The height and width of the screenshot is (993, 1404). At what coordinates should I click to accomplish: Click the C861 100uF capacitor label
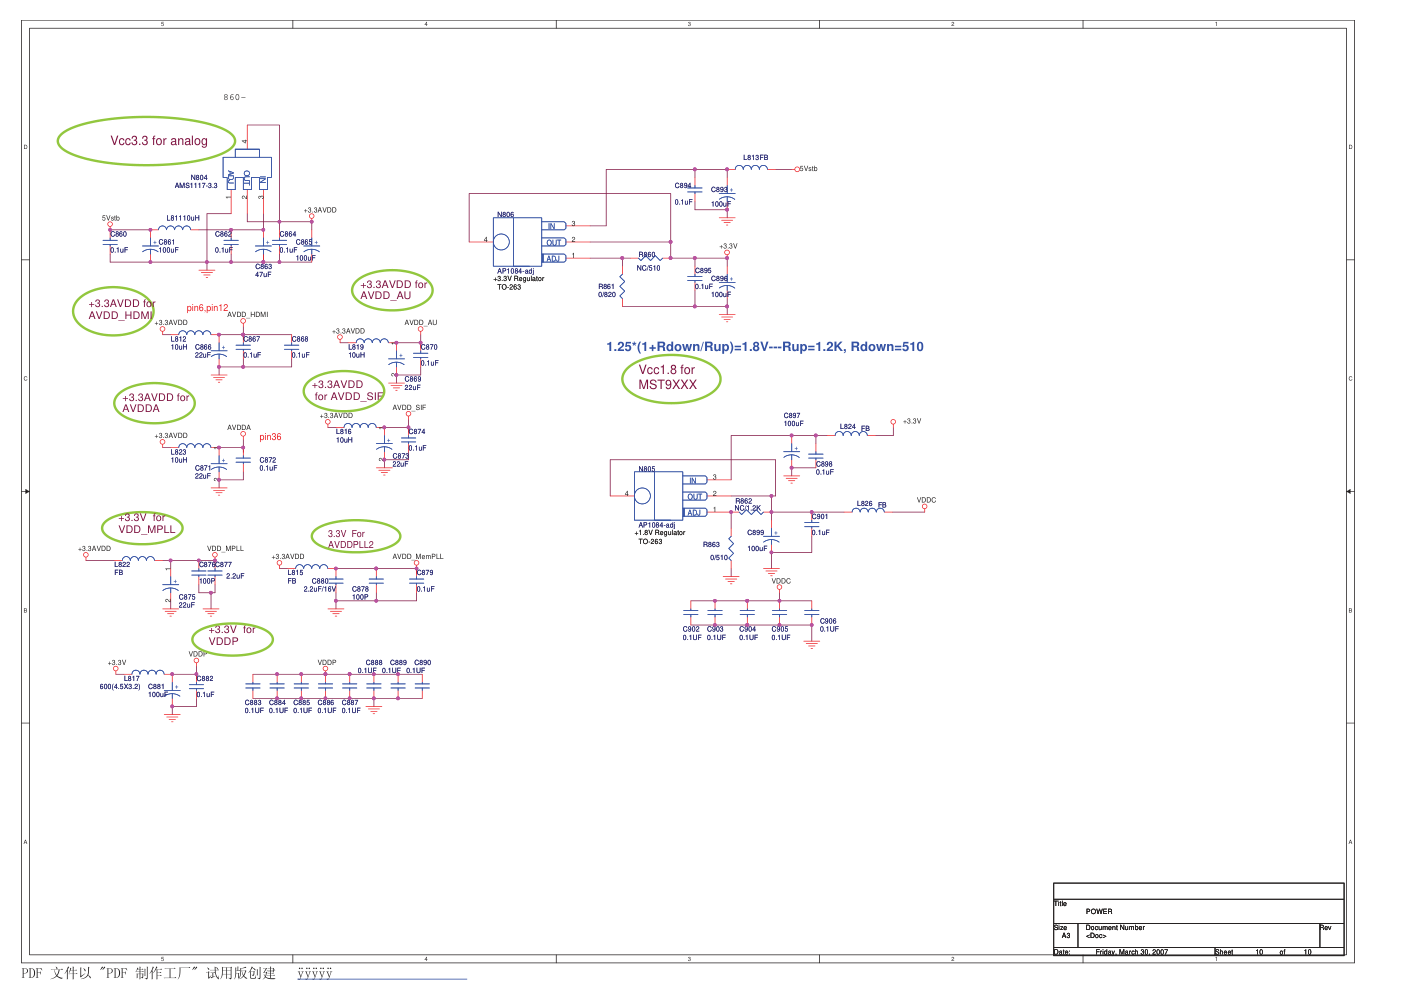point(168,246)
